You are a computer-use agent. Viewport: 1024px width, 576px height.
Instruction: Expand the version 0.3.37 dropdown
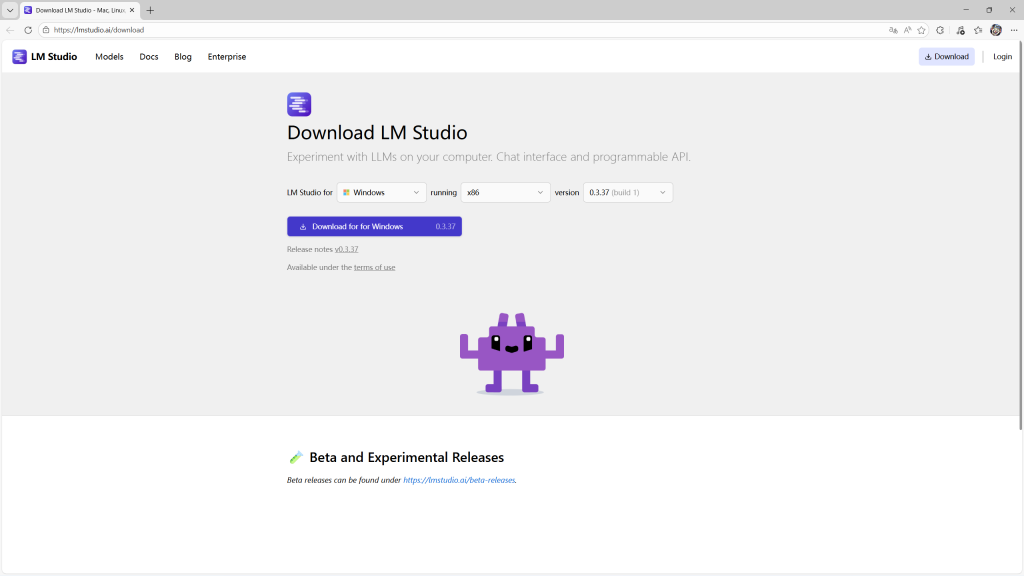point(627,192)
